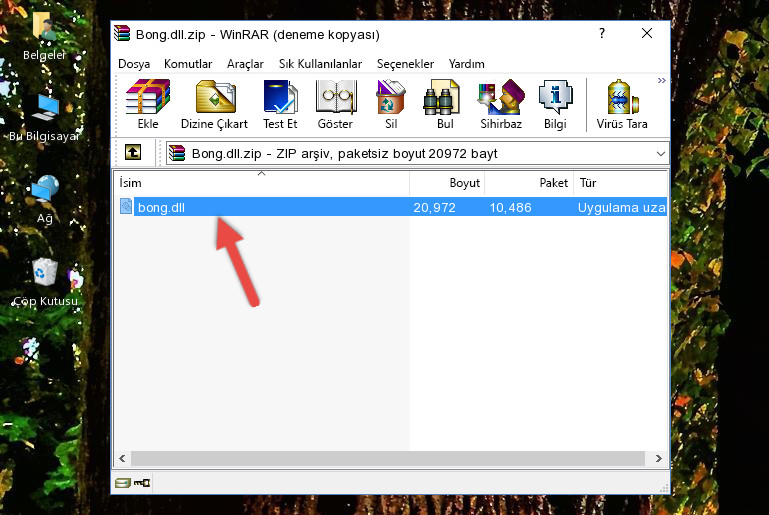Go up one folder level

click(133, 153)
